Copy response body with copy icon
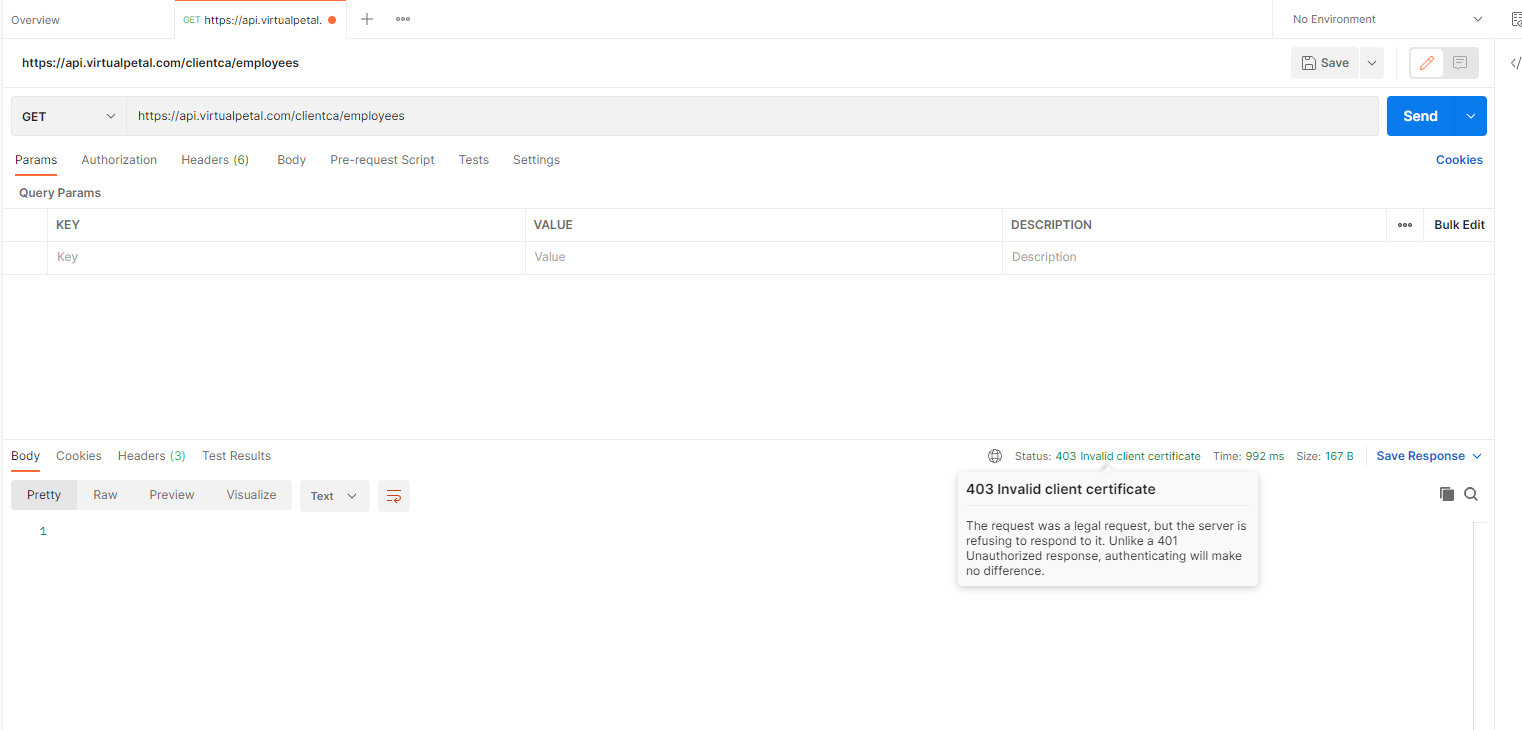Screen dimensions: 1522x730 [x=1446, y=494]
